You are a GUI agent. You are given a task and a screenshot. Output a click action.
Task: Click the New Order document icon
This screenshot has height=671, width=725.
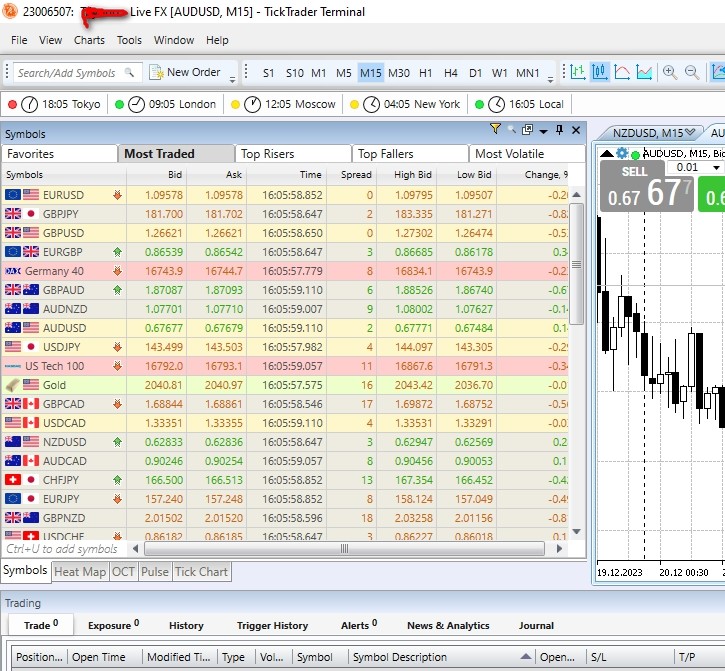tap(156, 72)
